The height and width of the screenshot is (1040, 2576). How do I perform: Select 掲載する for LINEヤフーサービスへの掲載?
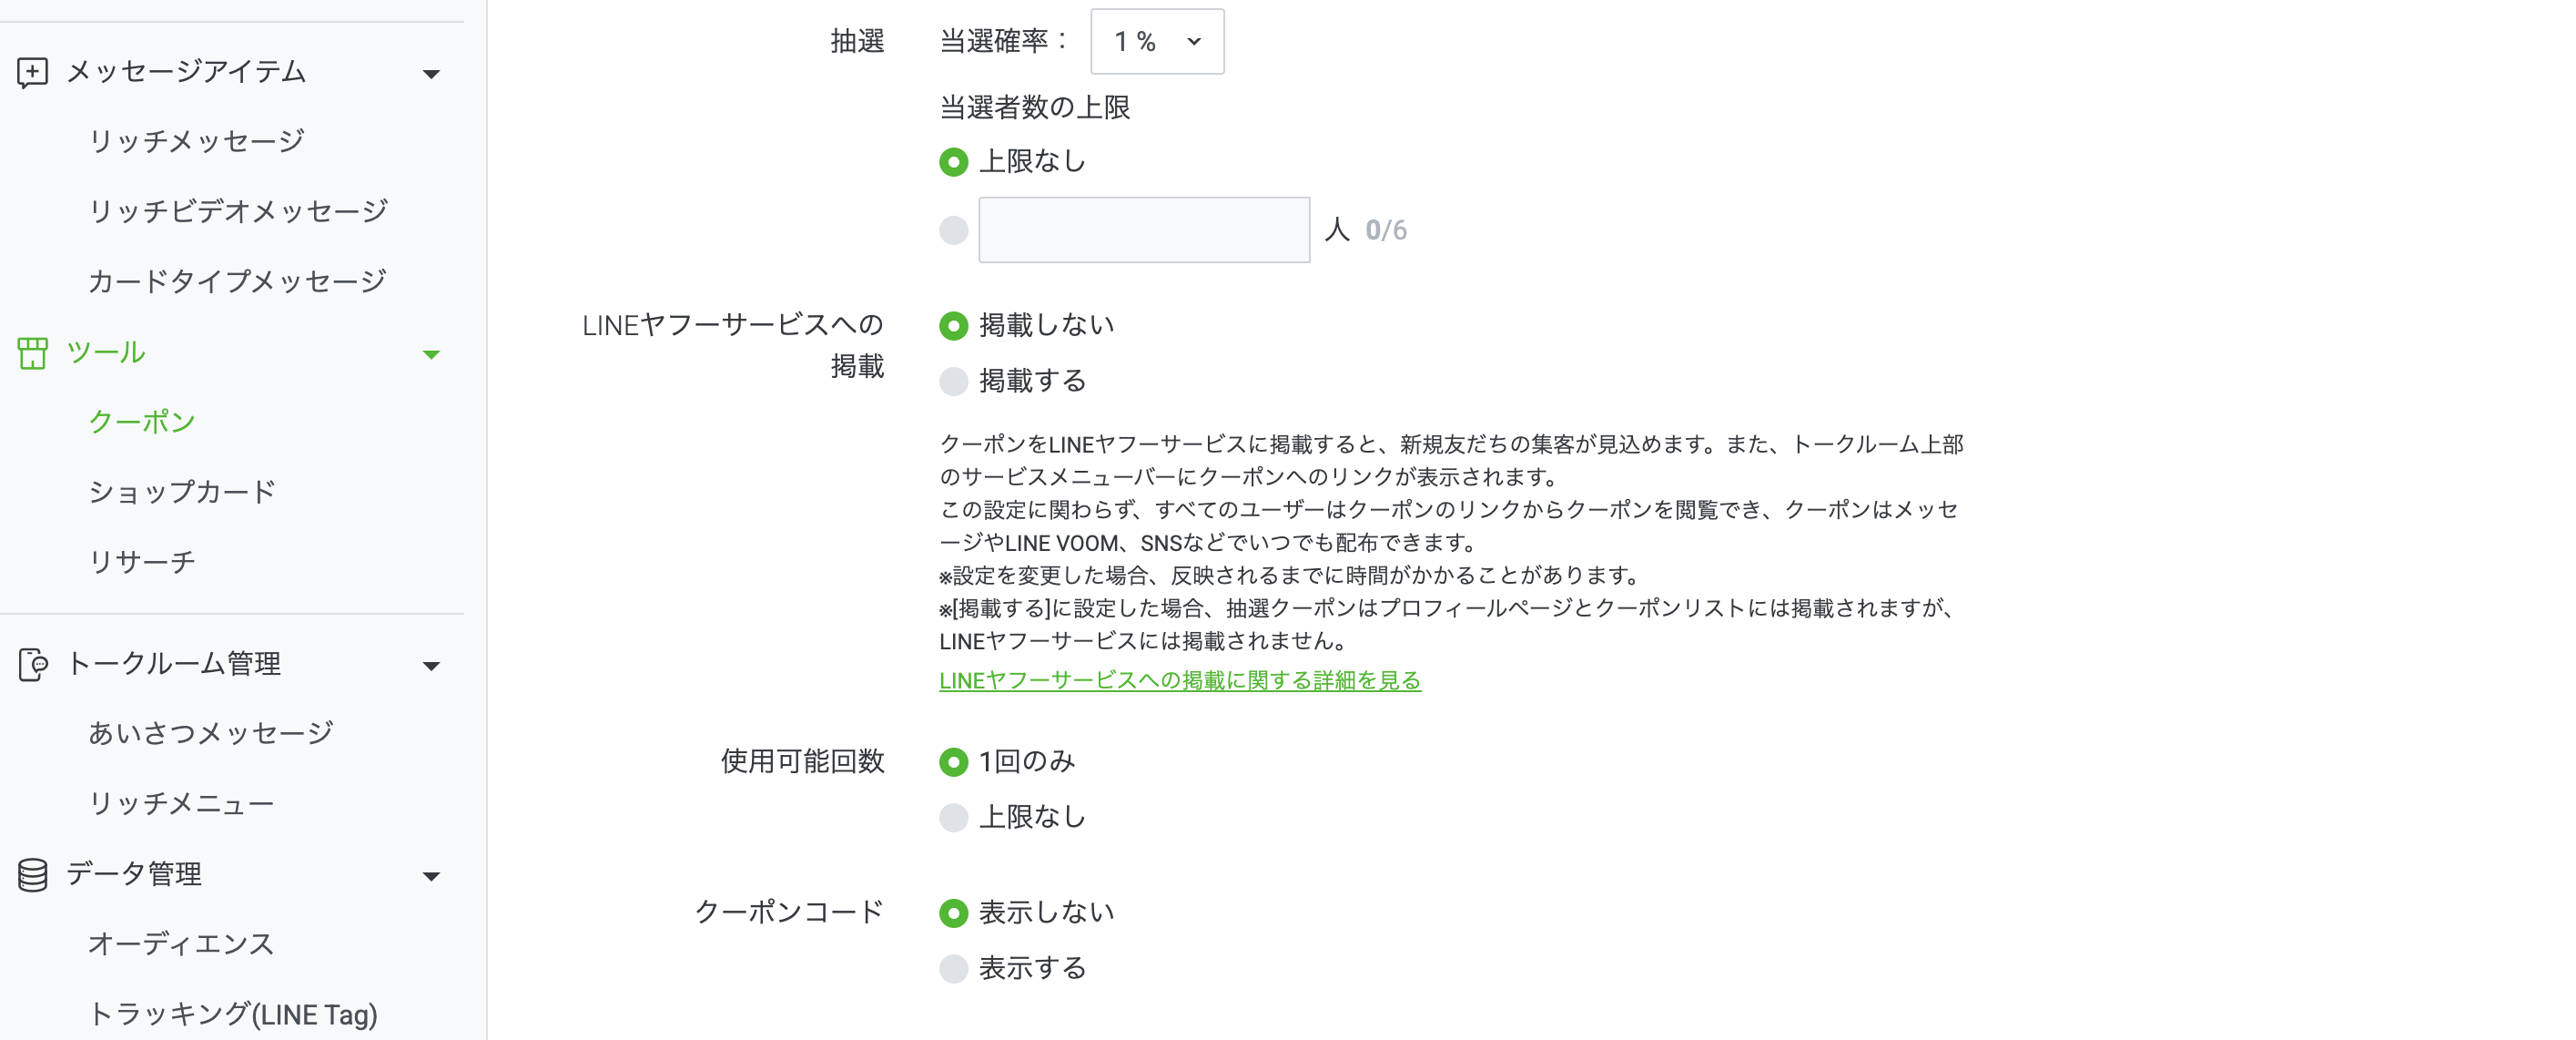tap(953, 381)
